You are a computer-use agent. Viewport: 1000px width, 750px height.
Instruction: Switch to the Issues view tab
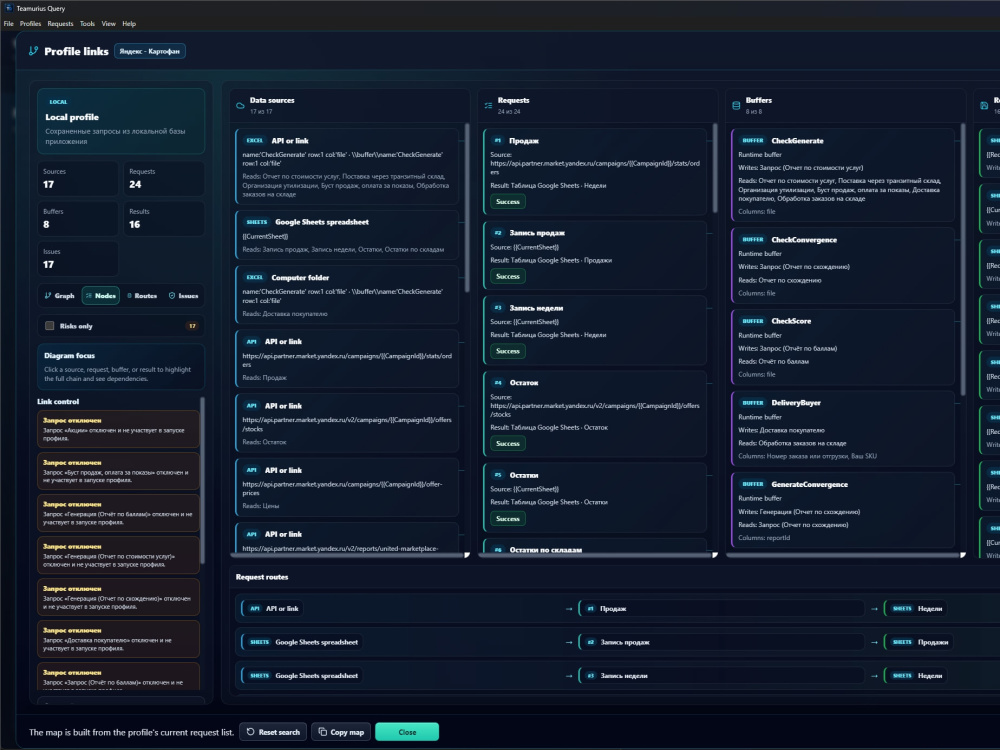point(183,295)
